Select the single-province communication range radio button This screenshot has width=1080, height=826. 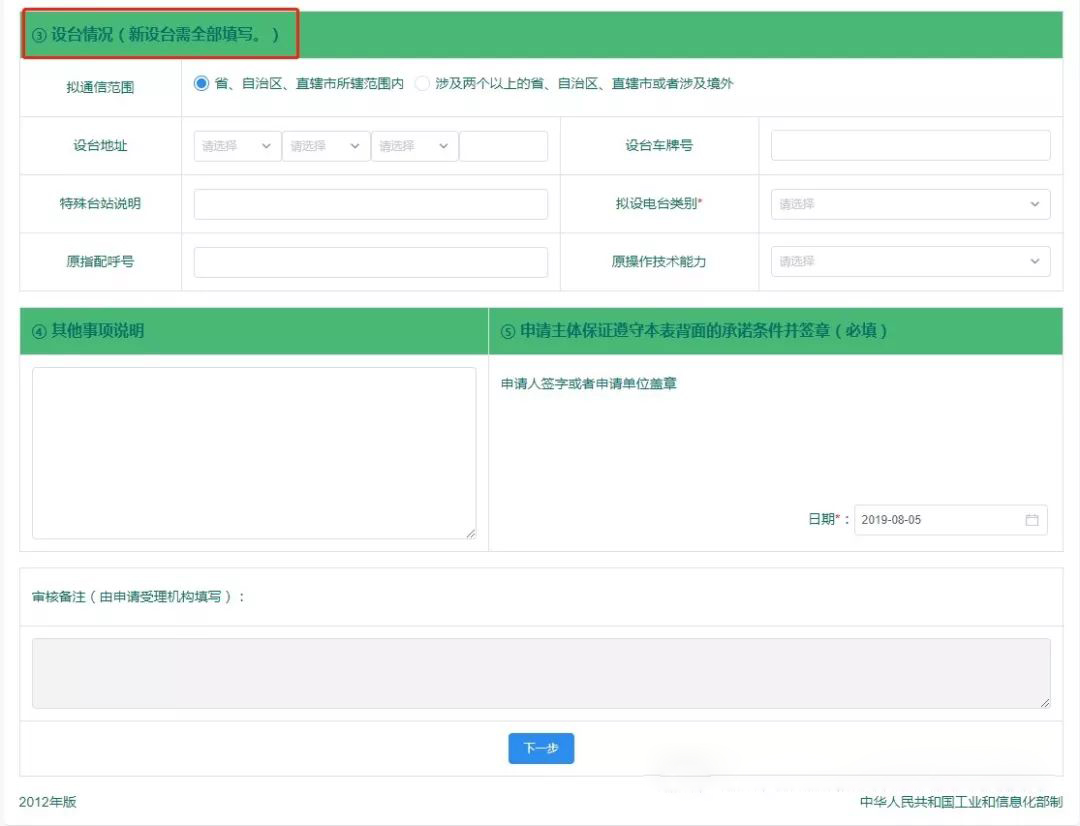[x=201, y=84]
